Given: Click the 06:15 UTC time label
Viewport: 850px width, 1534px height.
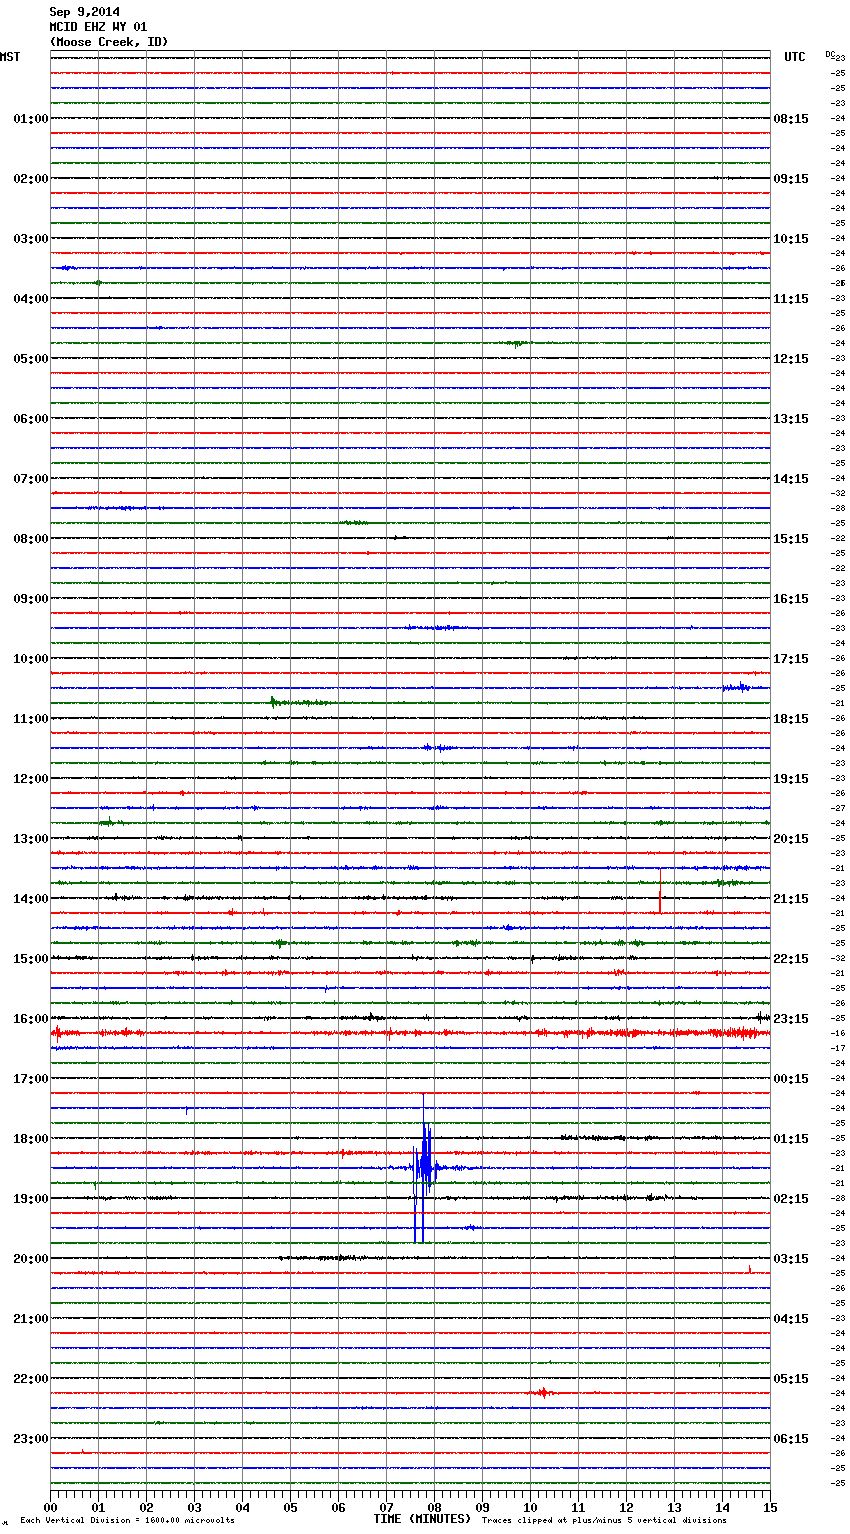Looking at the screenshot, I should (791, 1439).
